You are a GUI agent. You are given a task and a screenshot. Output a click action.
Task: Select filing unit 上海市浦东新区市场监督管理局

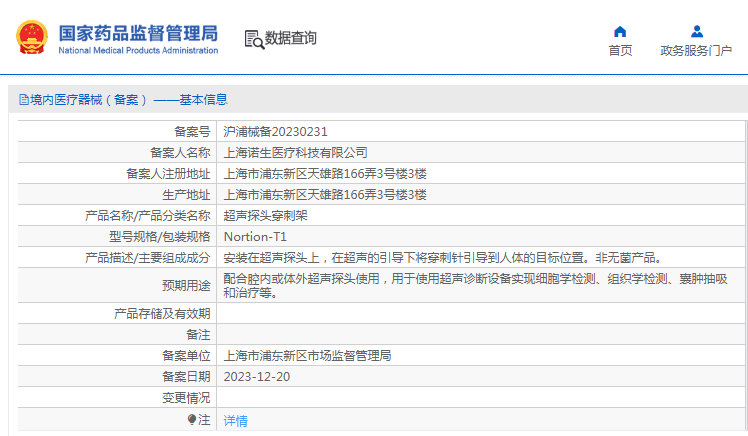tap(307, 356)
